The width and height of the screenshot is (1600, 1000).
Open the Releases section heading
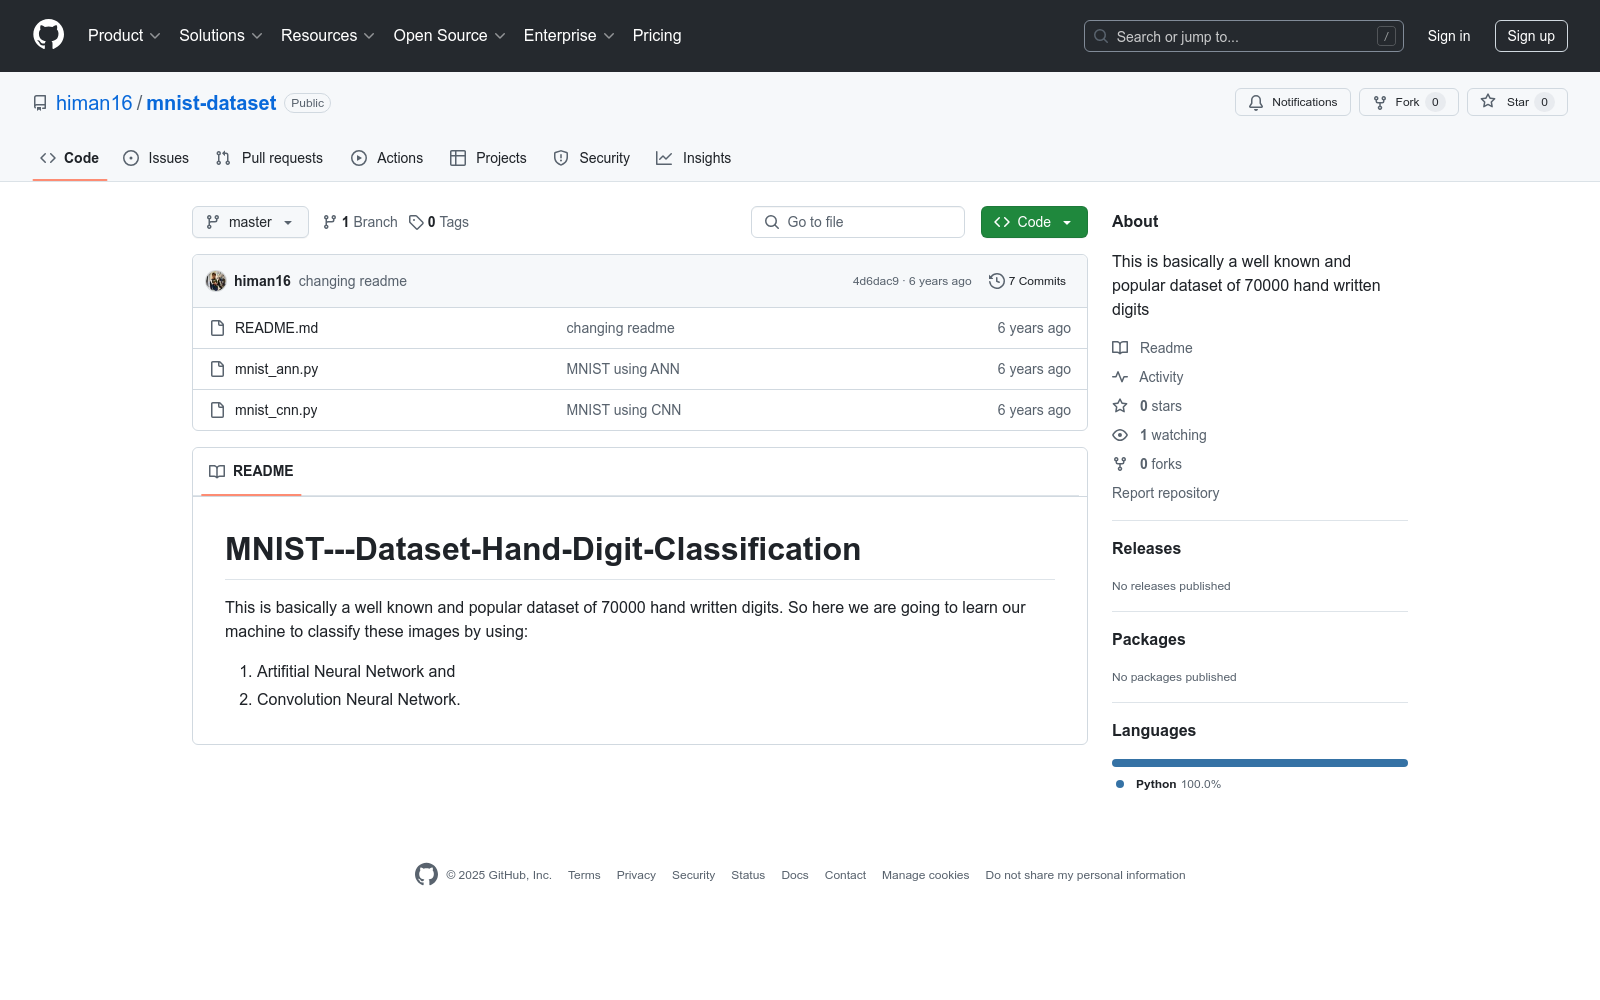pyautogui.click(x=1146, y=548)
